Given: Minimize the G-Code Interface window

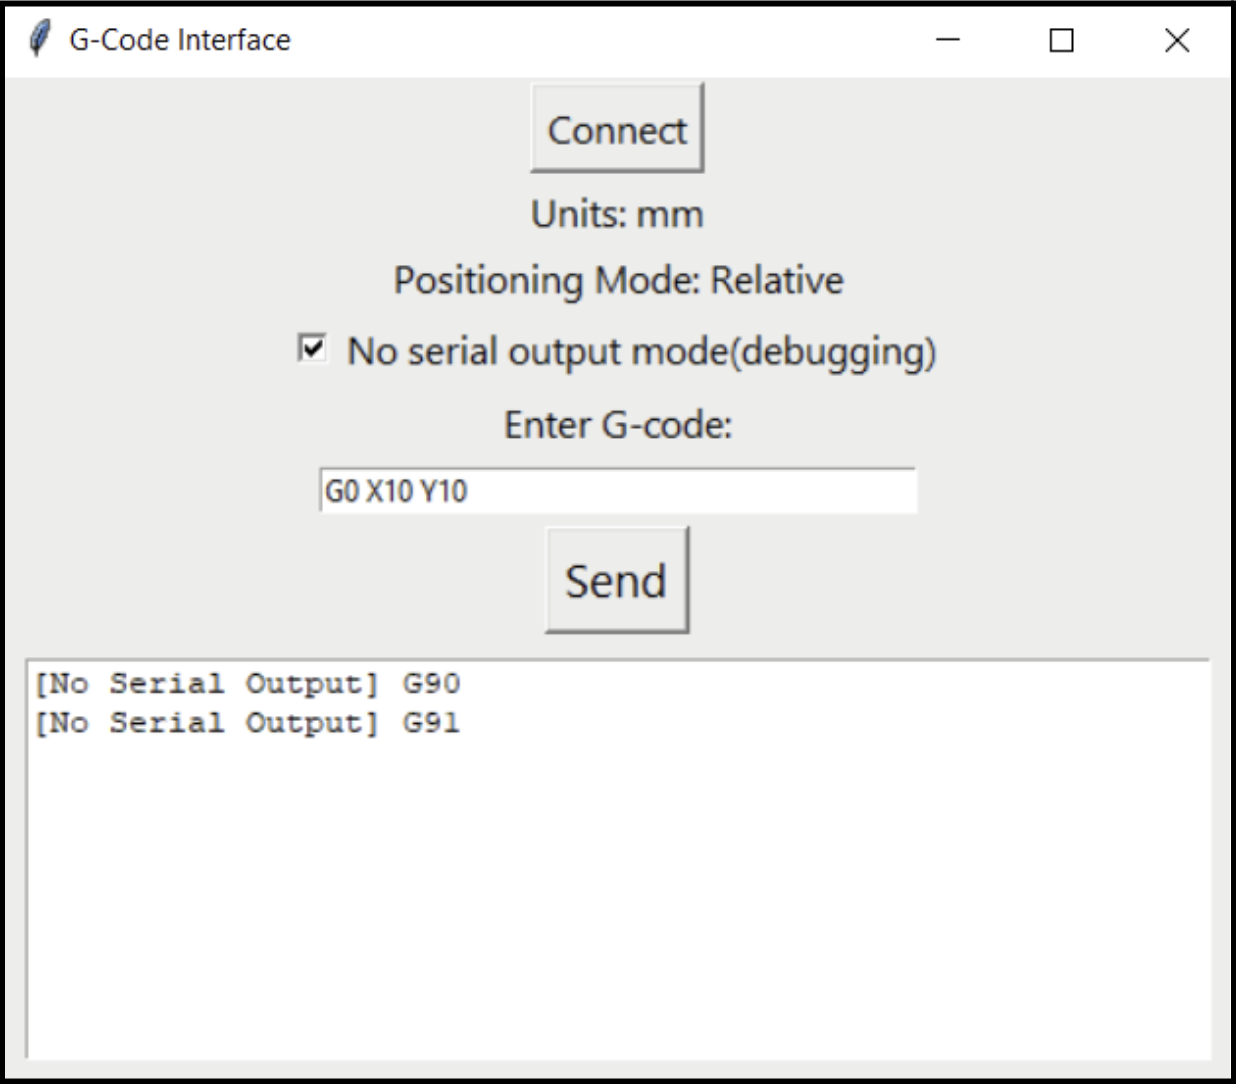Looking at the screenshot, I should tap(947, 40).
